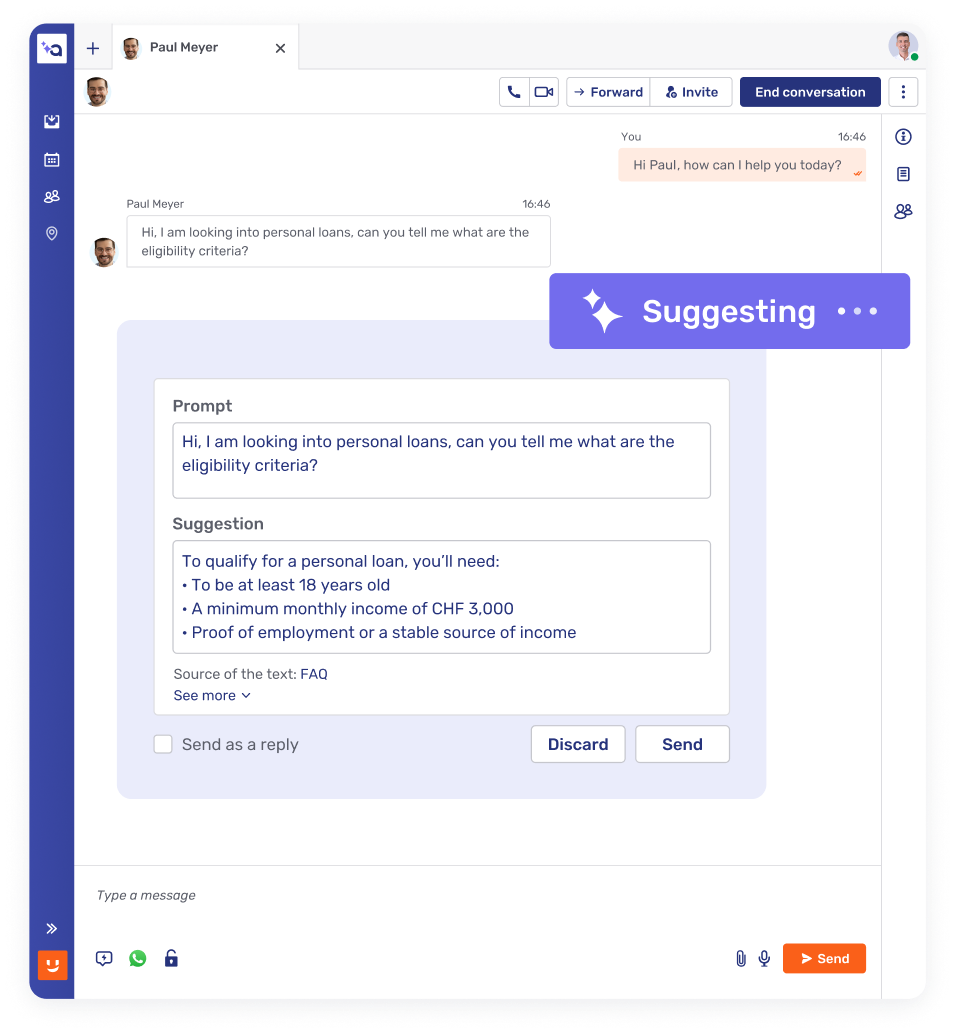Click the End conversation button
956x1035 pixels.
pyautogui.click(x=810, y=92)
